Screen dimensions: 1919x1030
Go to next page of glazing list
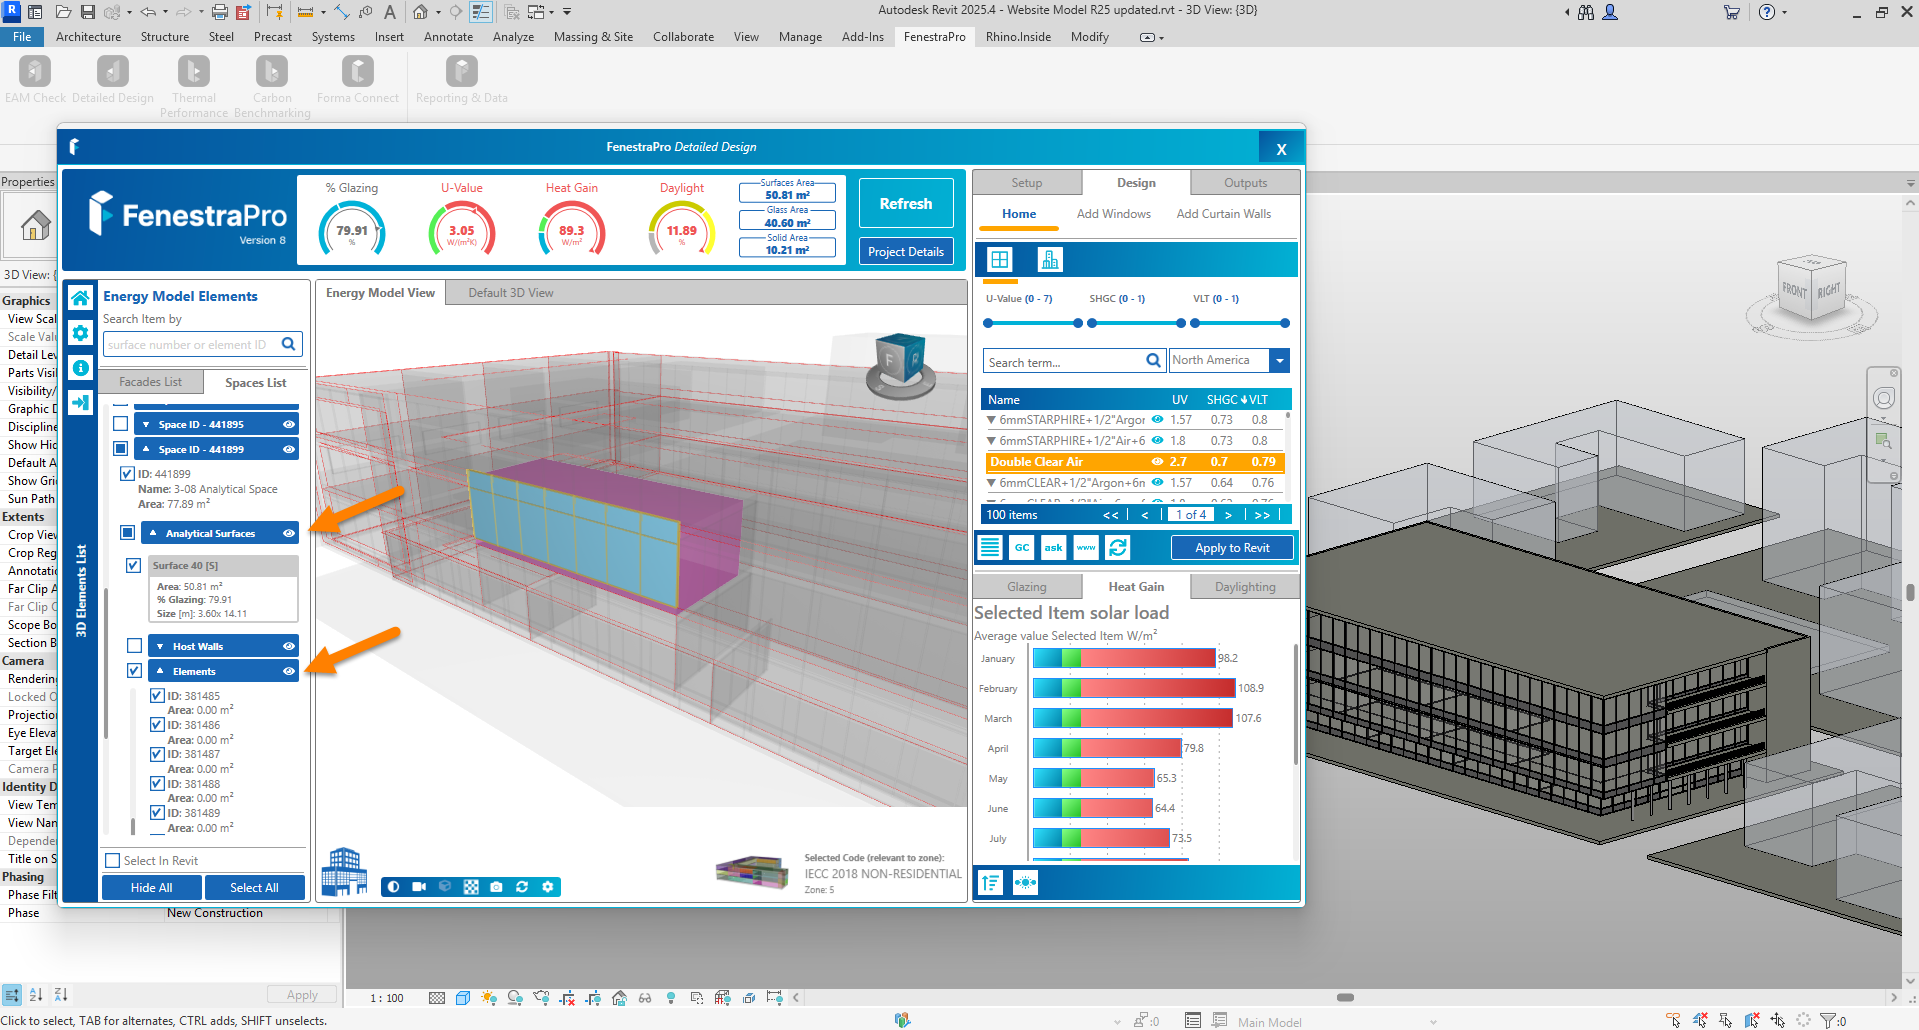coord(1228,515)
